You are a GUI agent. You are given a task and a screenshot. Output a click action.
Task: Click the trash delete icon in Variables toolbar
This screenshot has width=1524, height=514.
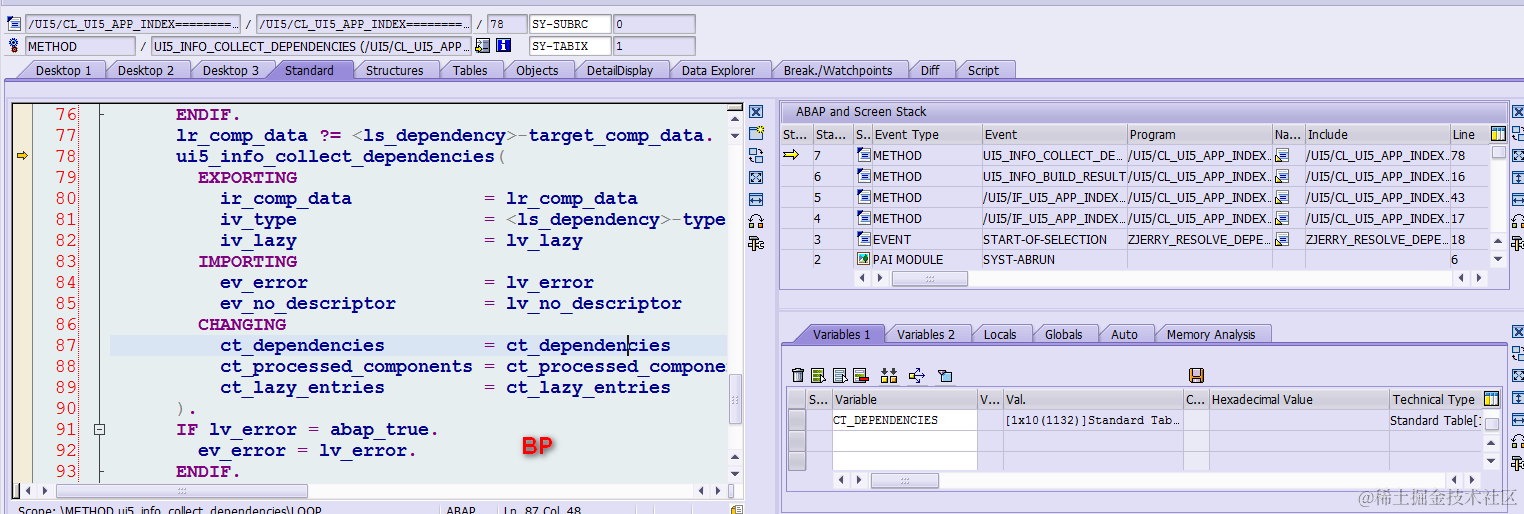[x=798, y=376]
